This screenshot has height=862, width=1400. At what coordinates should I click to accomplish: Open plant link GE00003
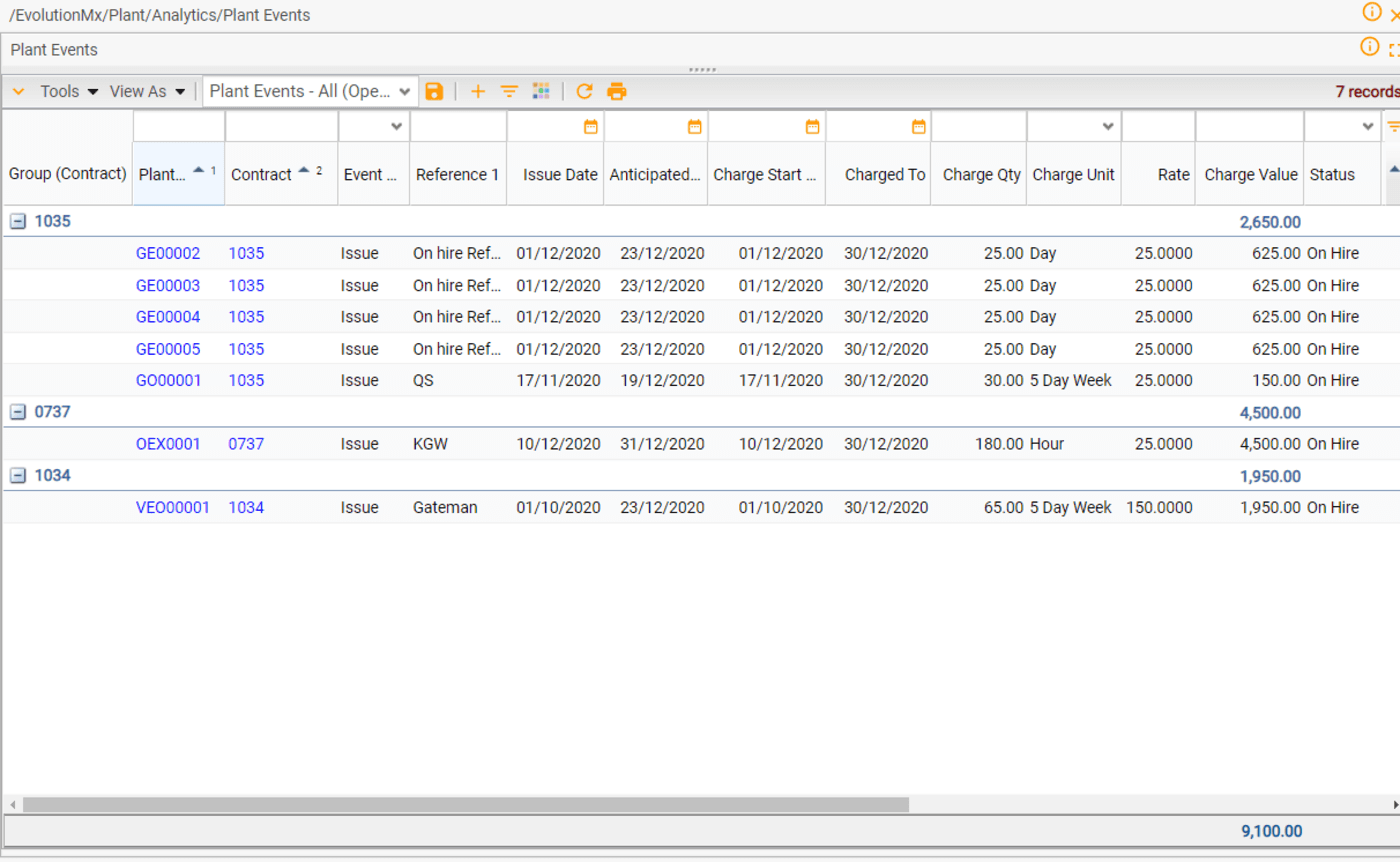click(168, 285)
